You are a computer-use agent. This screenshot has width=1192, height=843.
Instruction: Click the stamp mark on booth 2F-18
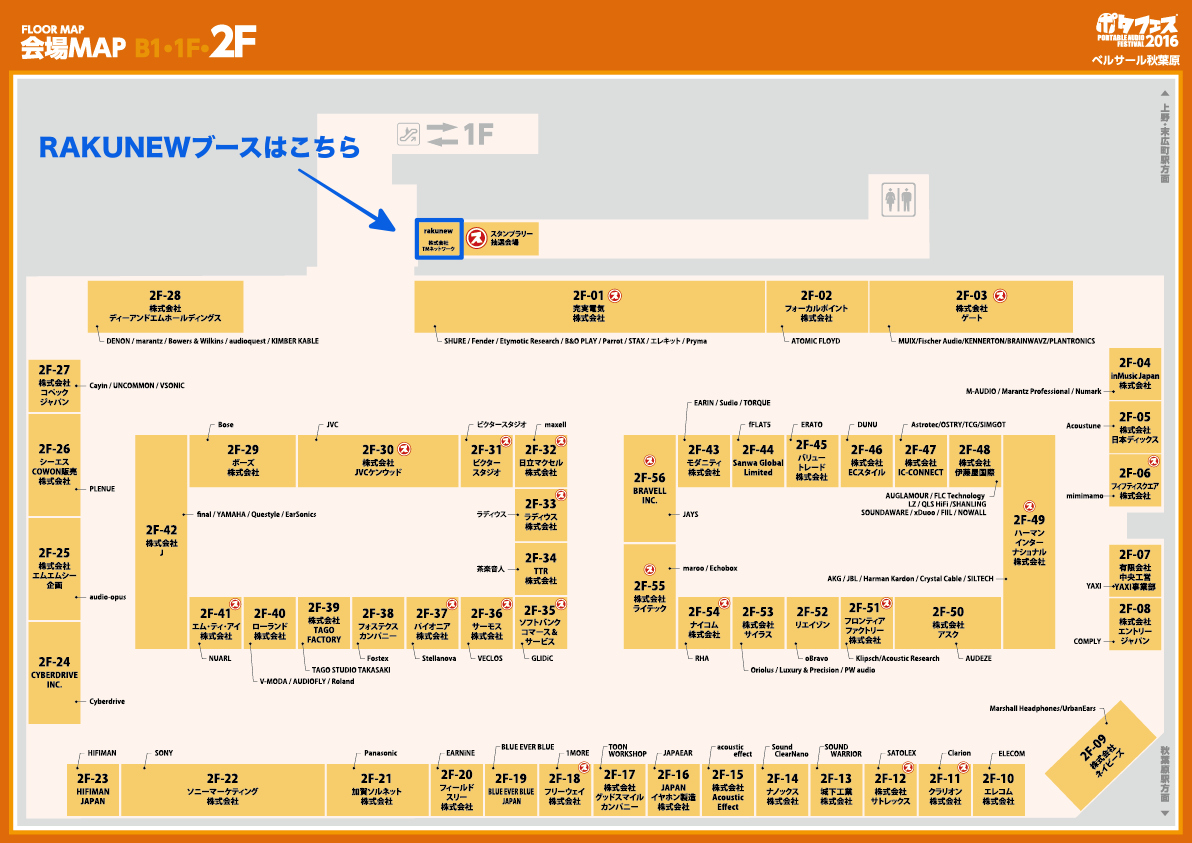[584, 768]
